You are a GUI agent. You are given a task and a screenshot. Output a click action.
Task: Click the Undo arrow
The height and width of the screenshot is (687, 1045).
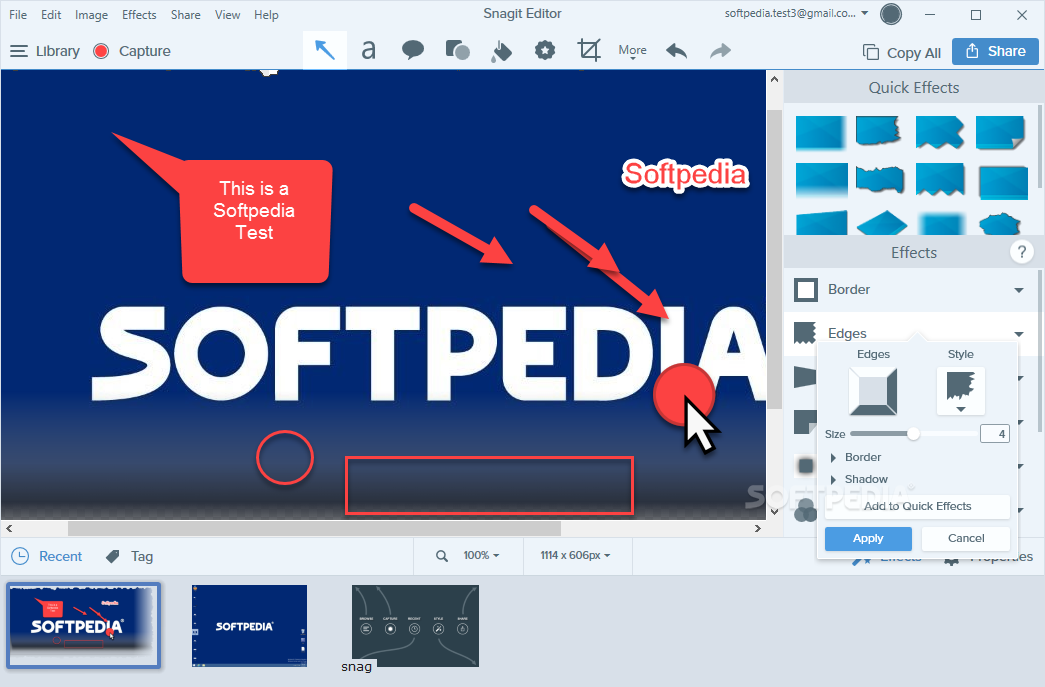click(x=676, y=51)
